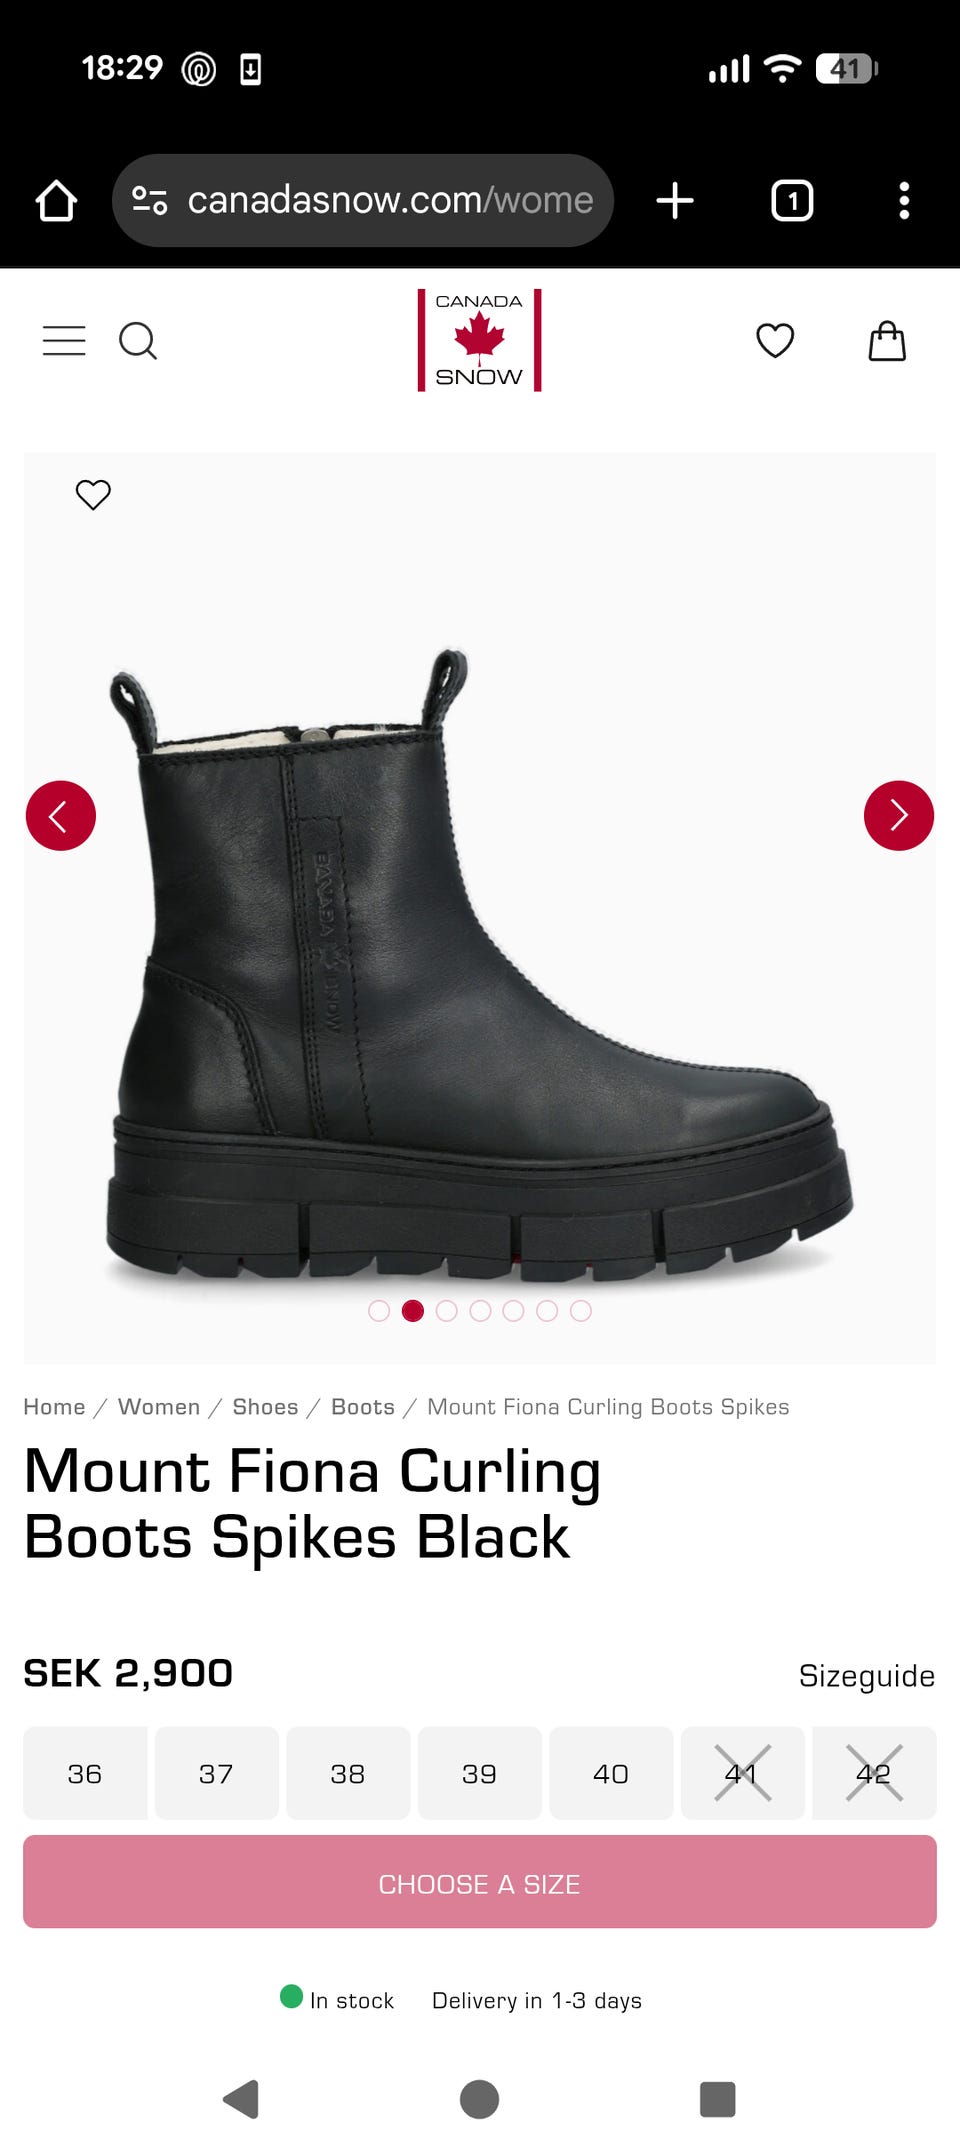Screen dimensions: 960x2155
Task: Select size 36
Action: tap(85, 1773)
